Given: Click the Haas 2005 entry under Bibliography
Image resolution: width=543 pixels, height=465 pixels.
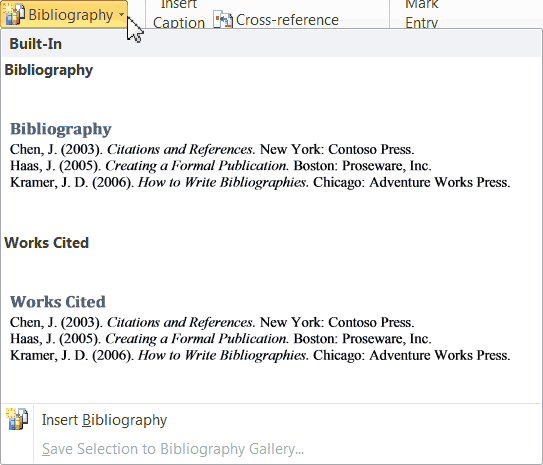Looking at the screenshot, I should pyautogui.click(x=221, y=166).
